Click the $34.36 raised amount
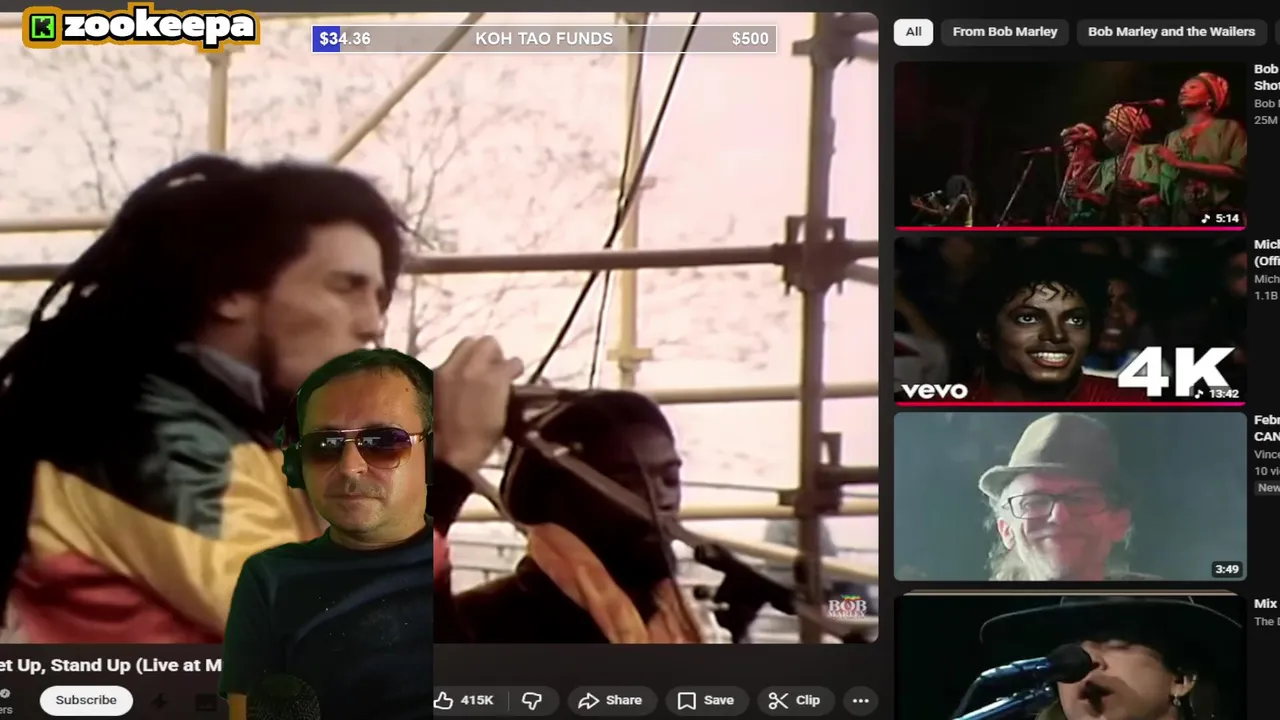 click(345, 38)
